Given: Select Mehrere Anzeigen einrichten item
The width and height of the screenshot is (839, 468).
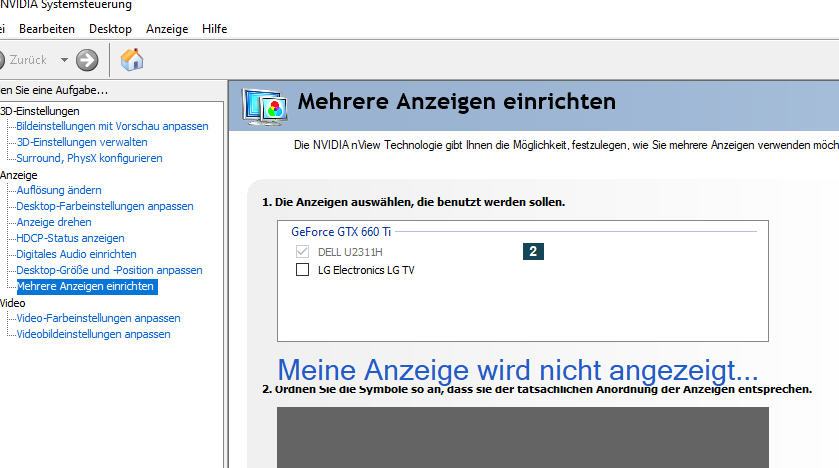Looking at the screenshot, I should (x=87, y=286).
